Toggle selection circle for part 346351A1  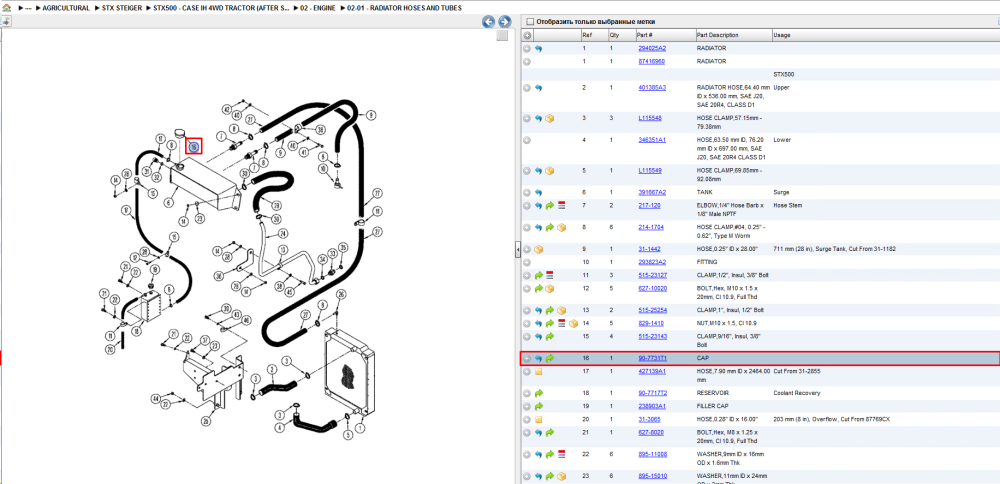[527, 140]
